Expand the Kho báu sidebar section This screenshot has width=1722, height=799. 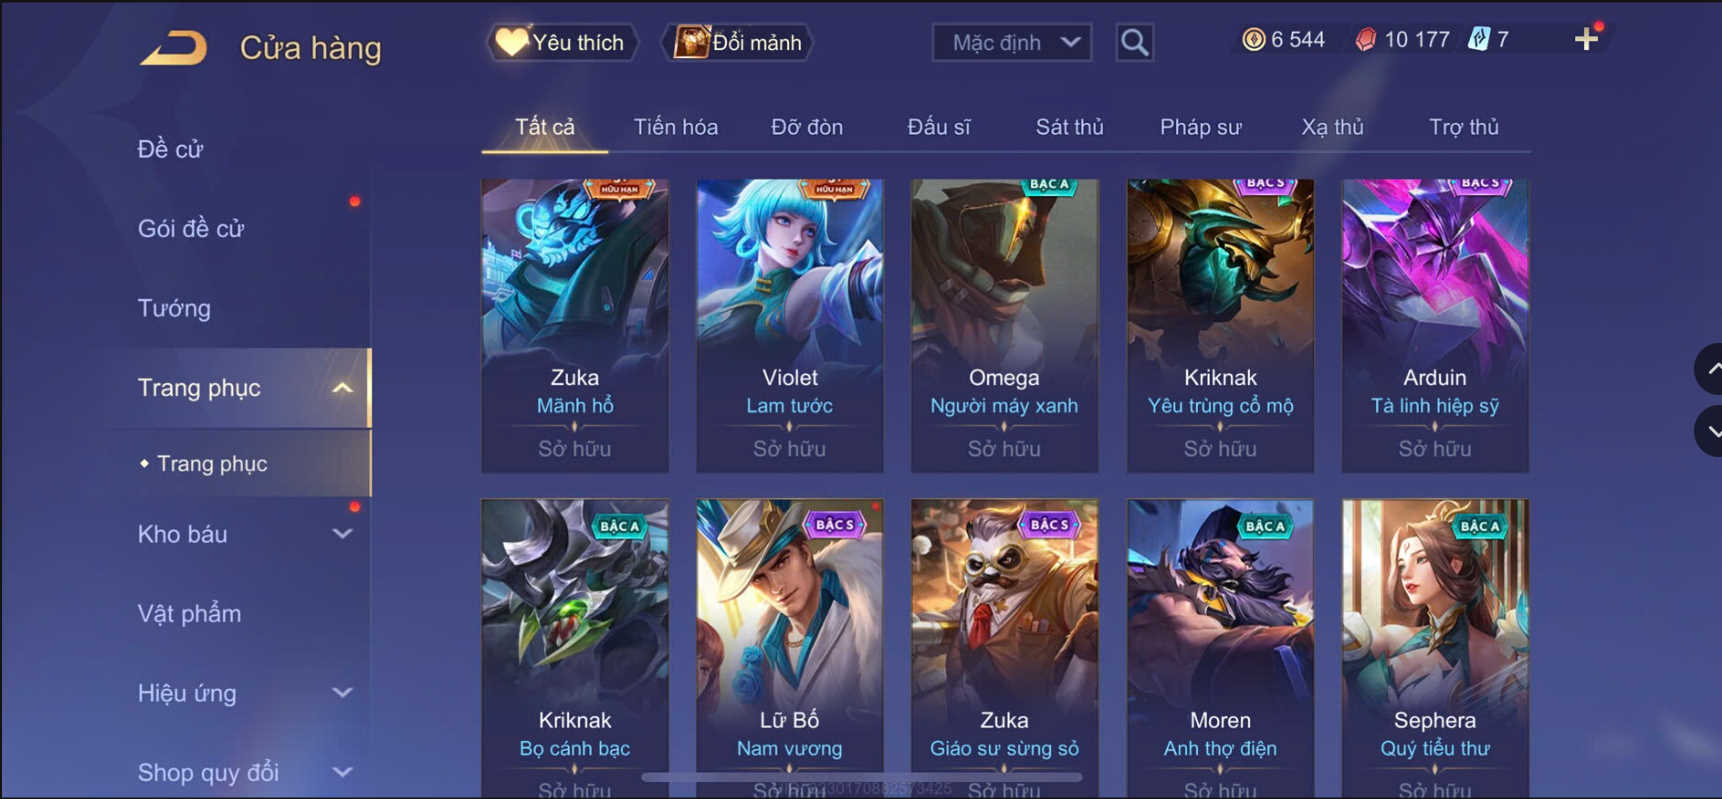coord(342,534)
